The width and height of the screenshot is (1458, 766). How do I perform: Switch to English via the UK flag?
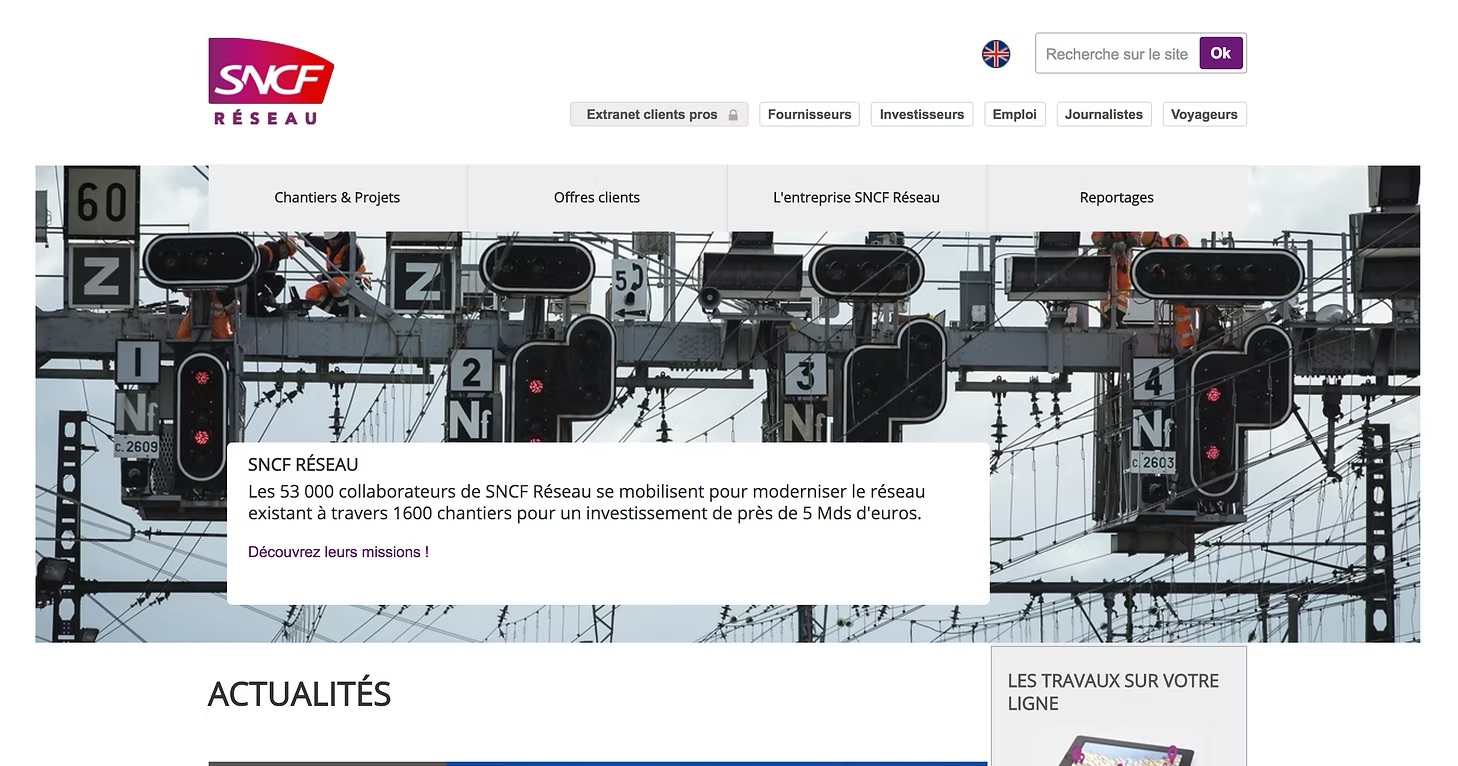pyautogui.click(x=995, y=54)
